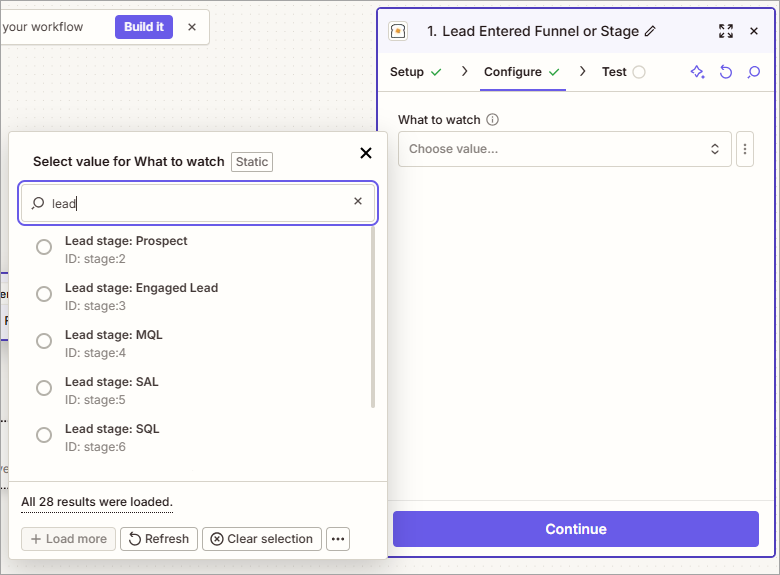Screen dimensions: 780x575
Task: Select Lead stage: SQL radio
Action: pyautogui.click(x=44, y=435)
